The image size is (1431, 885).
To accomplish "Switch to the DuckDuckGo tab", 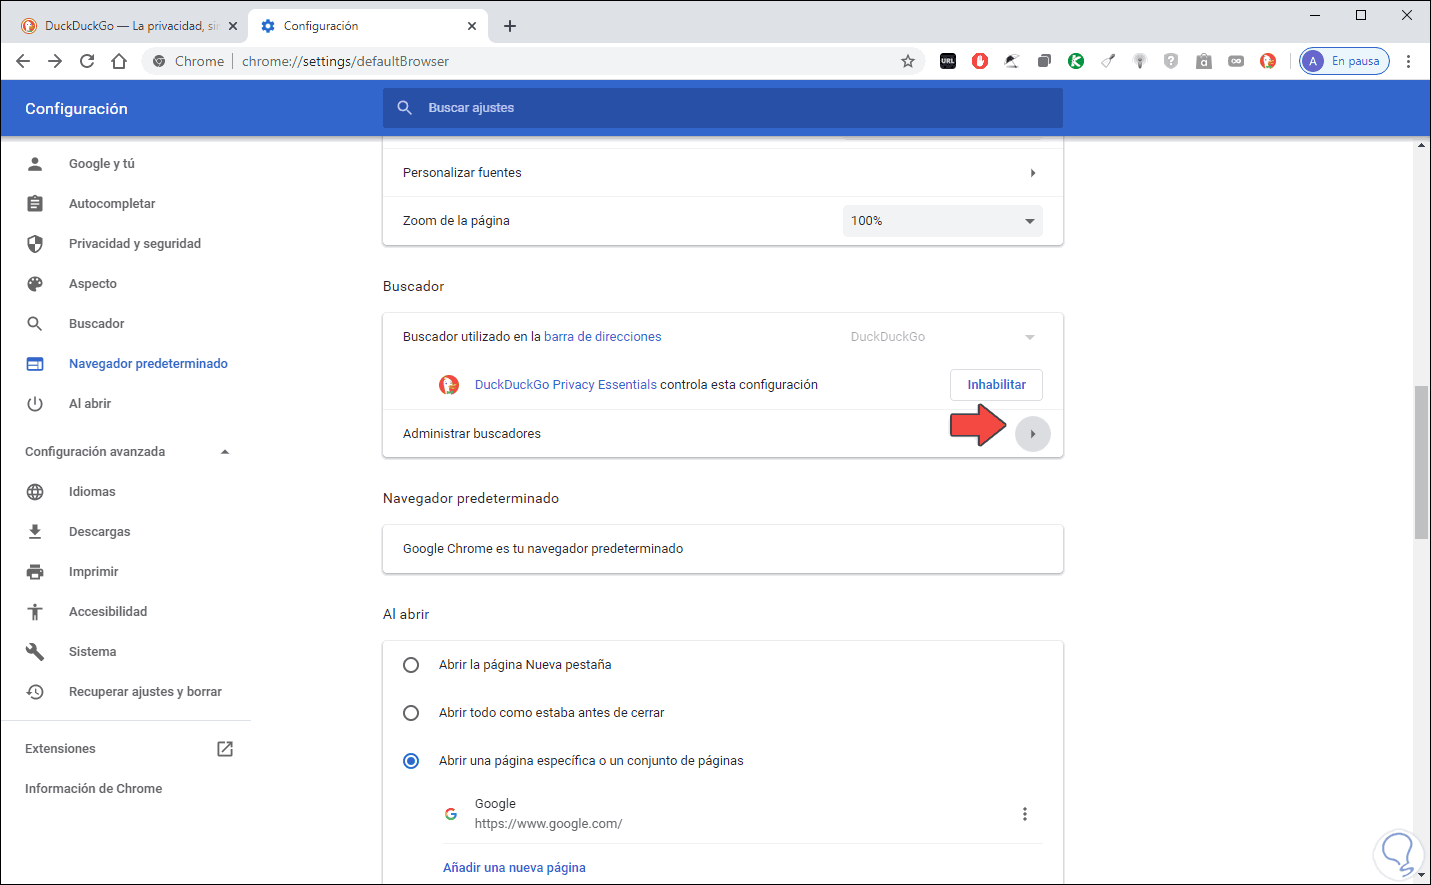I will coord(125,26).
